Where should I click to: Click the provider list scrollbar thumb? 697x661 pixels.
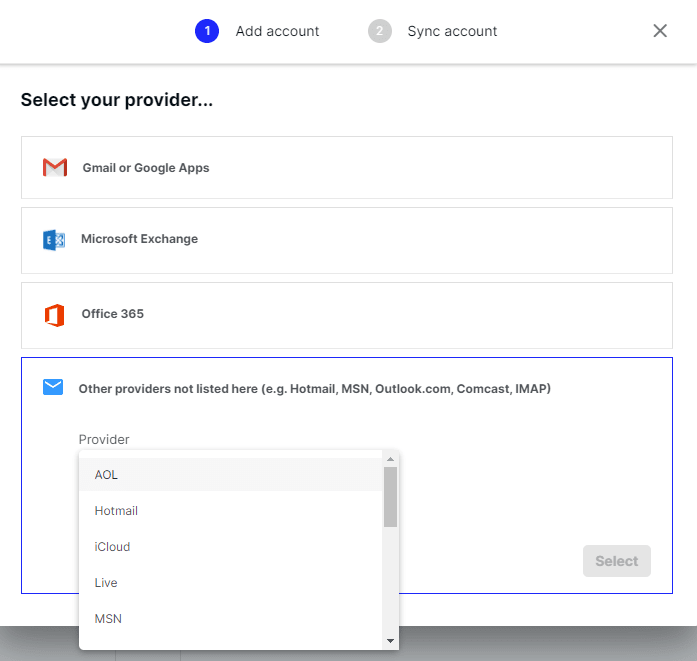(390, 497)
